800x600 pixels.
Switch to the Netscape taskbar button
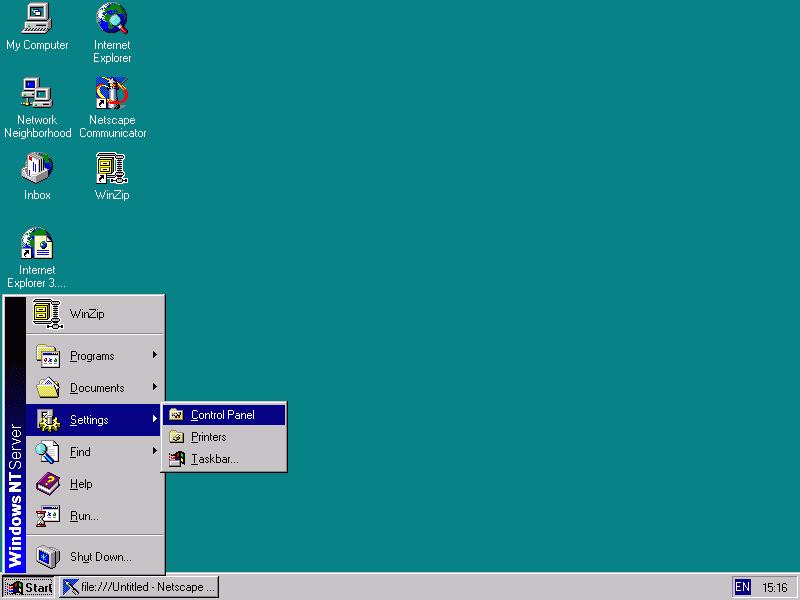[x=139, y=587]
